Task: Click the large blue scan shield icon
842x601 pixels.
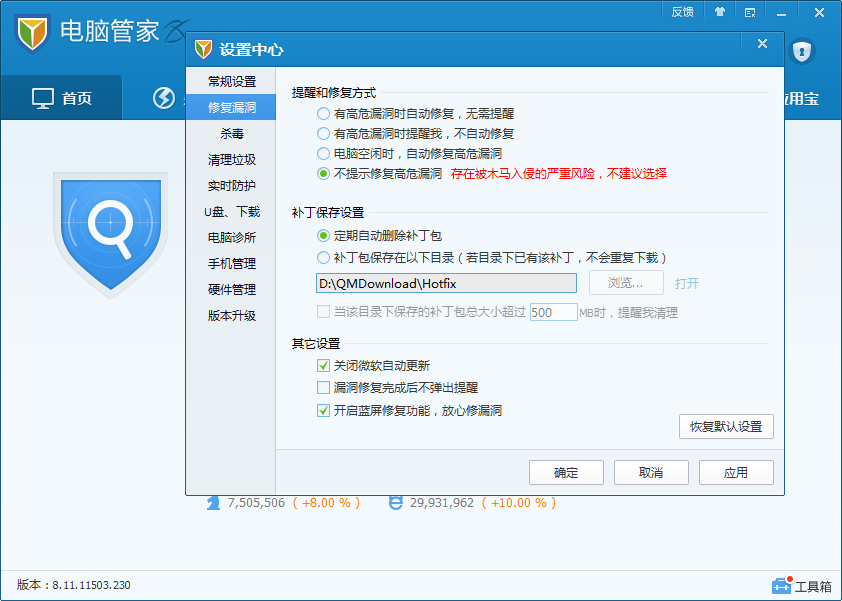Action: tap(111, 235)
